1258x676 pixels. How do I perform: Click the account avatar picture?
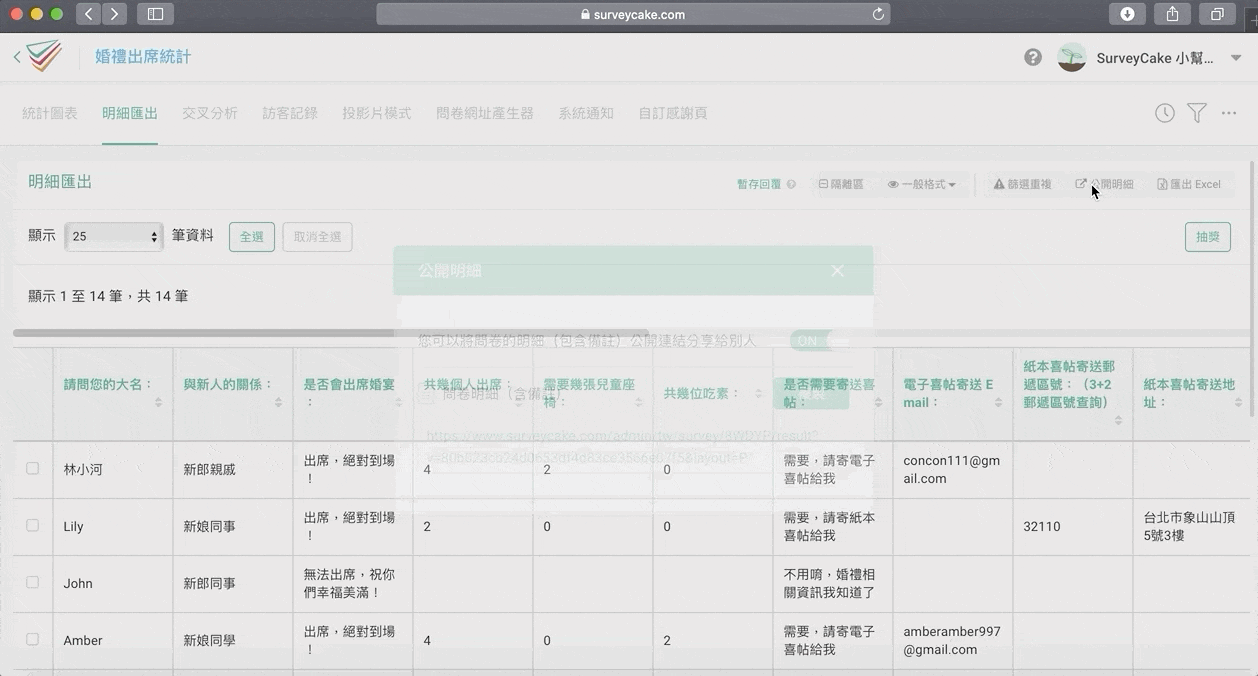pos(1072,57)
